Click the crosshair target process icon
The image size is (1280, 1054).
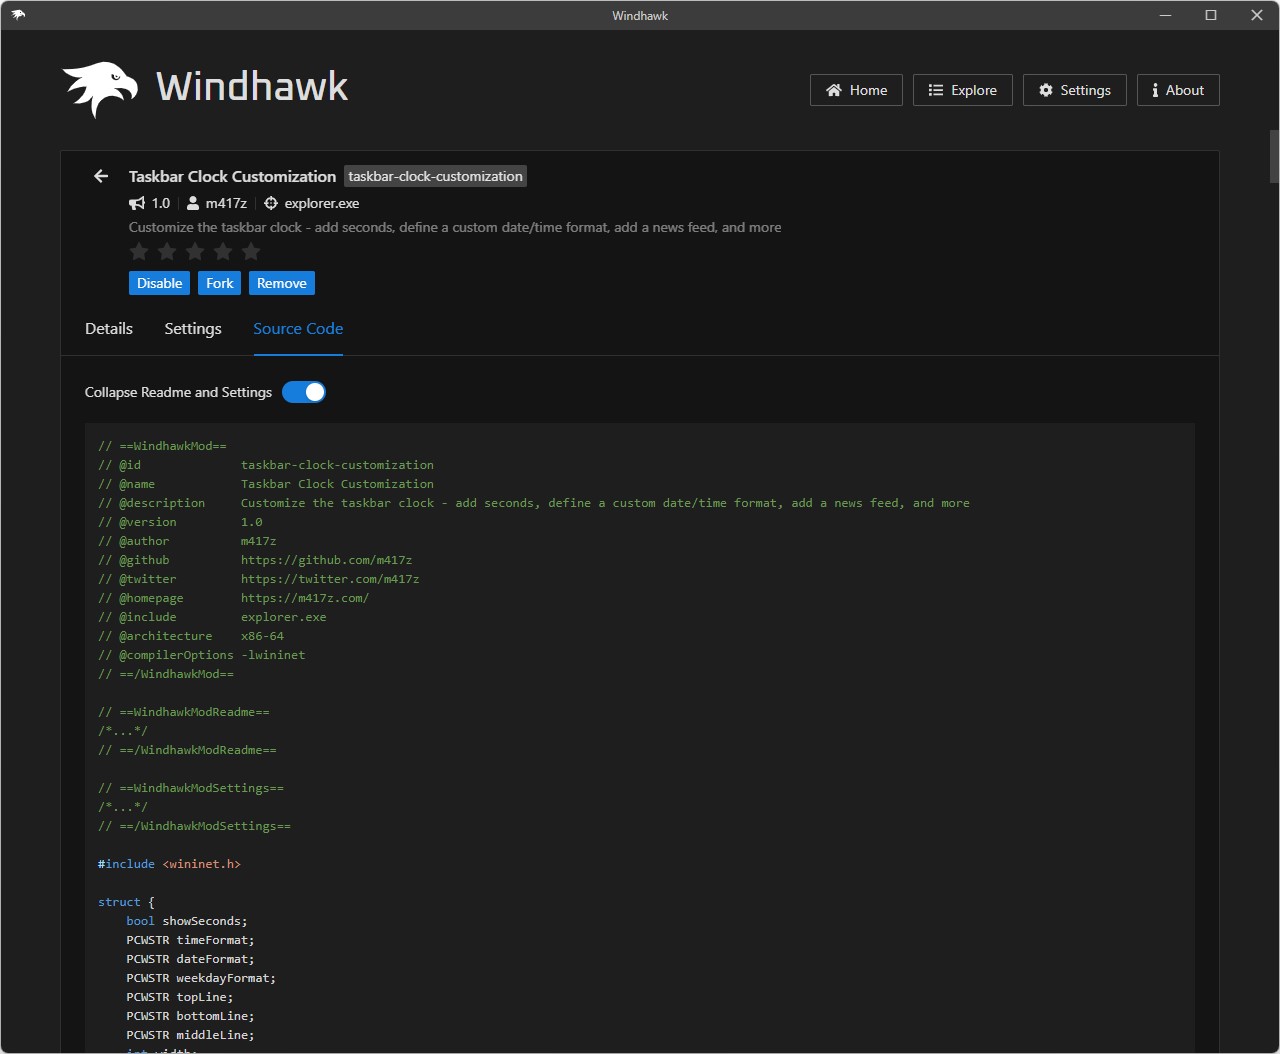point(270,203)
